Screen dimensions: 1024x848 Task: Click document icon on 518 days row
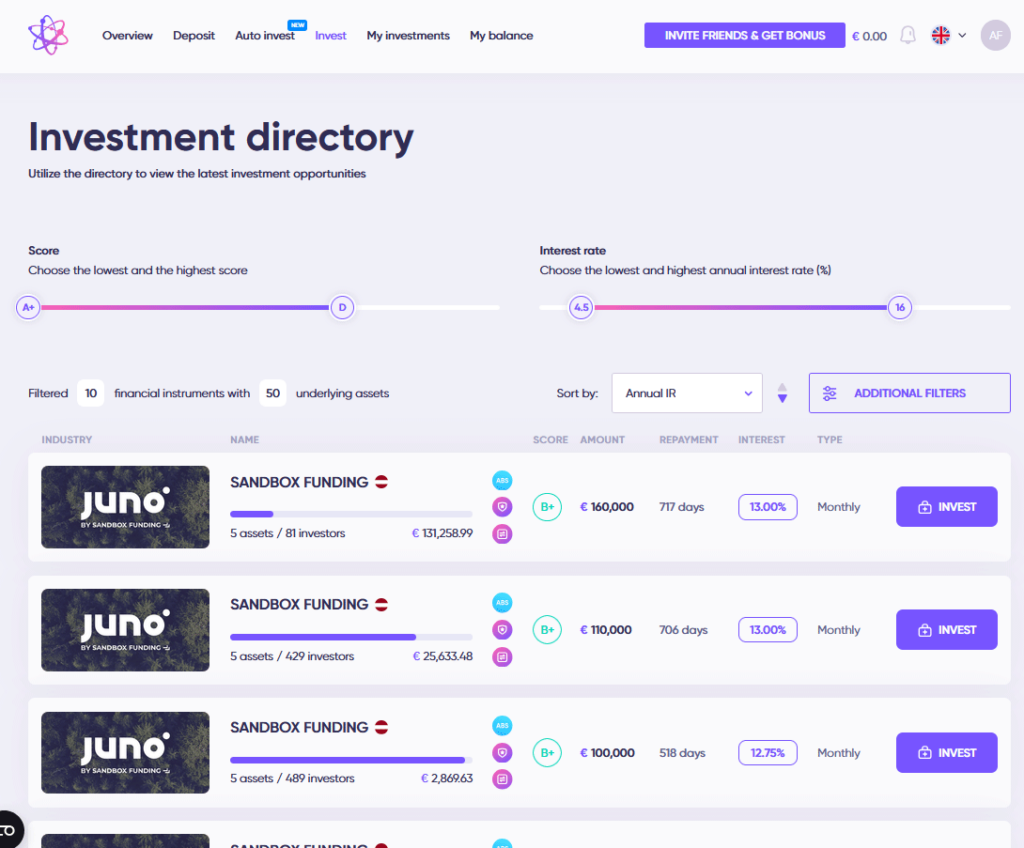tap(502, 779)
